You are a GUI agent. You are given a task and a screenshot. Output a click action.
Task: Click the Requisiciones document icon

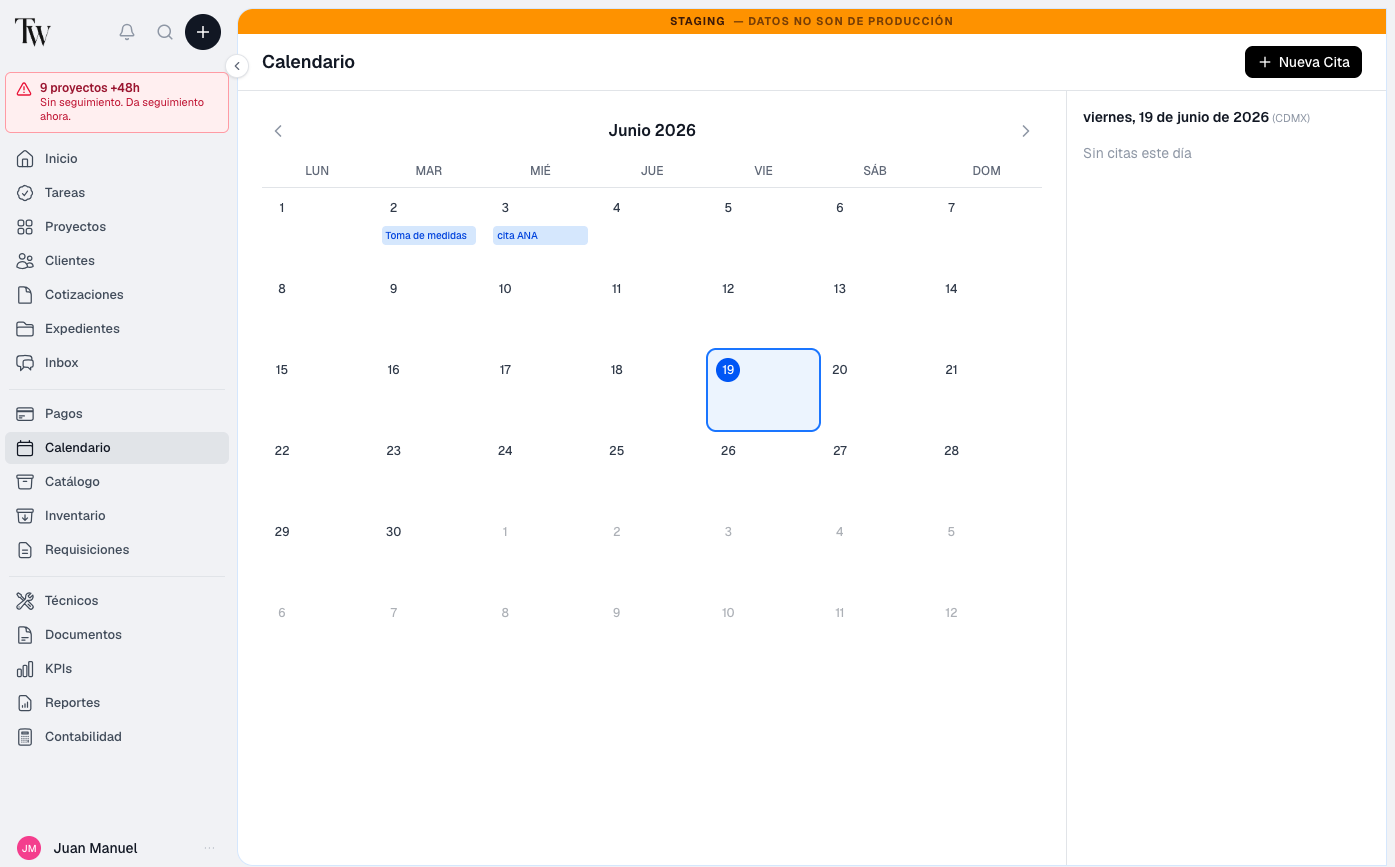pos(26,550)
